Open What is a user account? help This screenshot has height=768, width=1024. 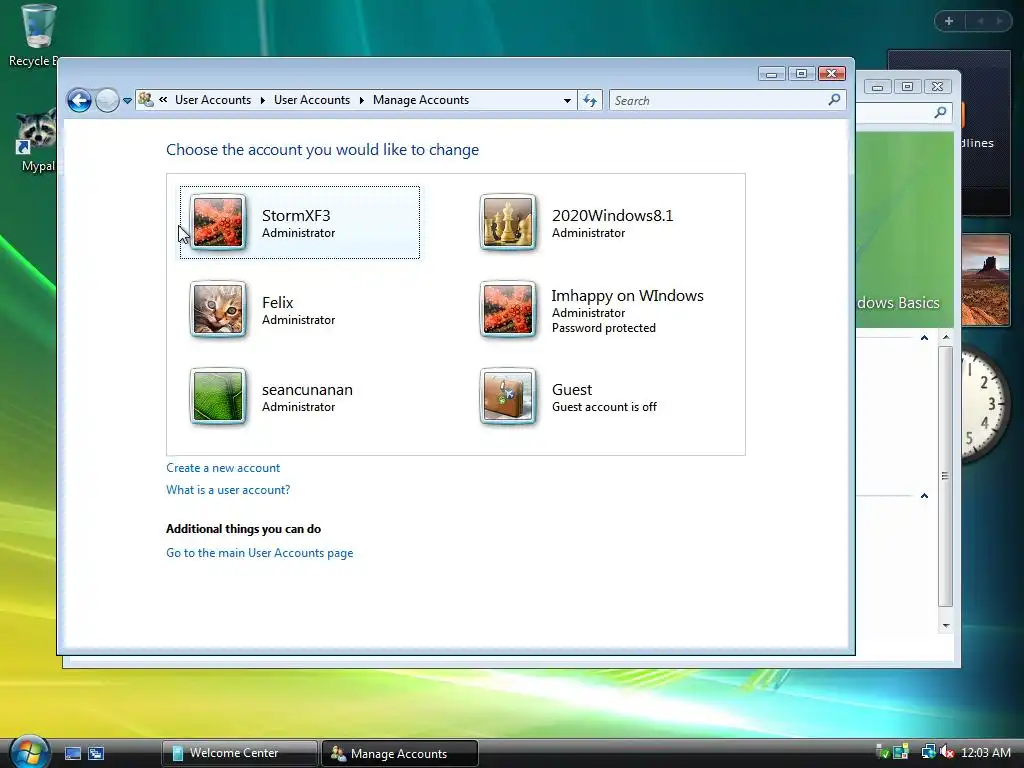tap(228, 490)
